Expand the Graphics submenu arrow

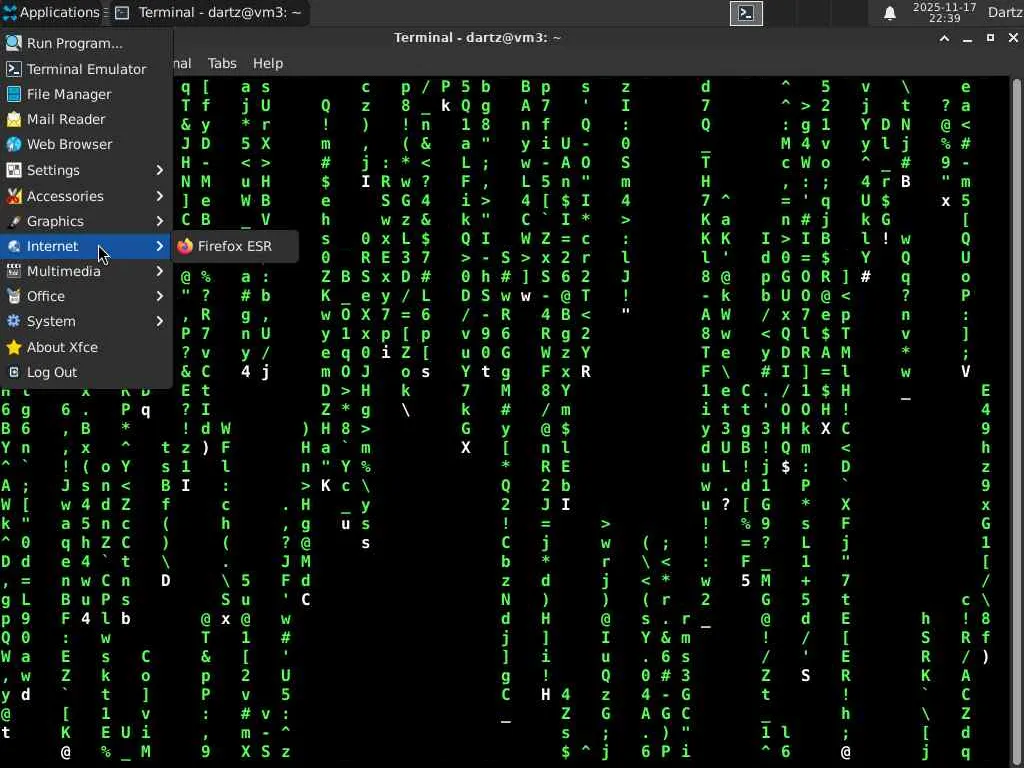159,221
